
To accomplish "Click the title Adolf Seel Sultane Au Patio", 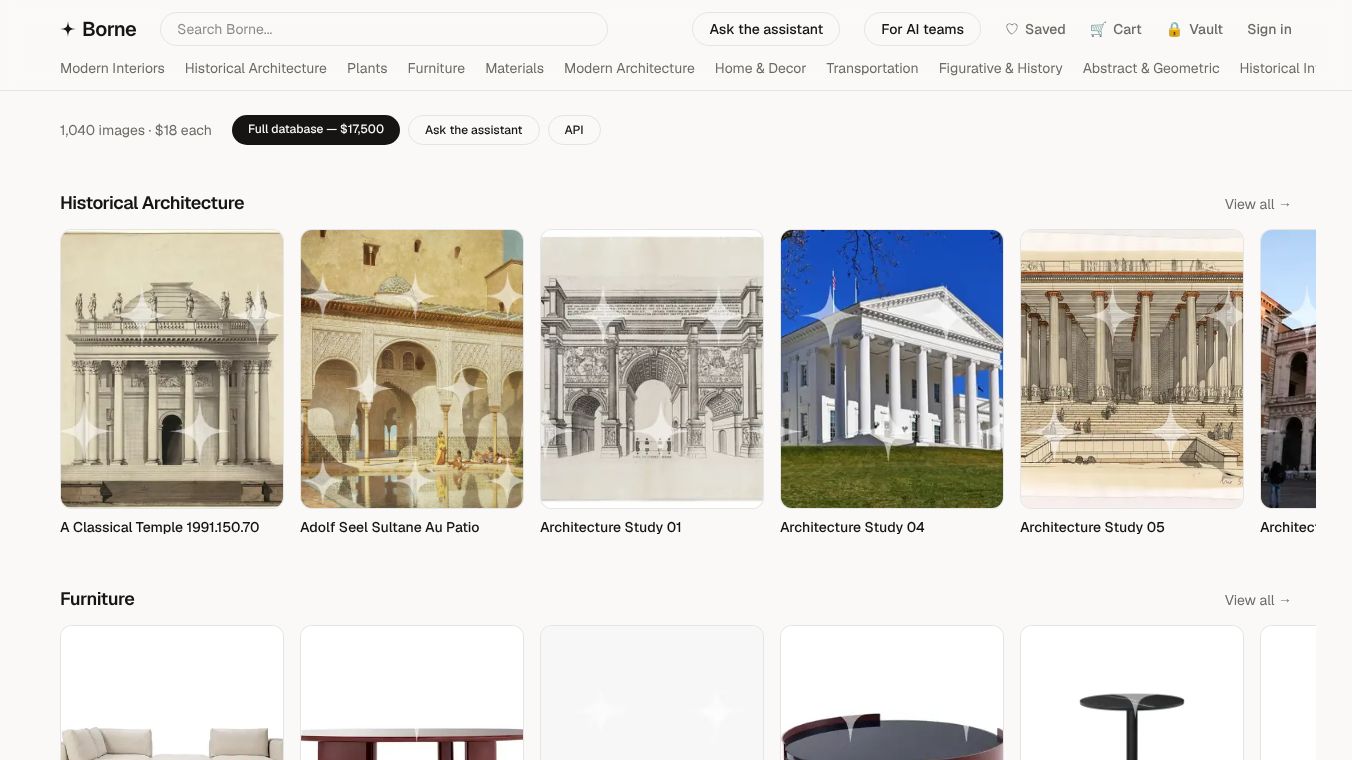I will click(x=390, y=527).
